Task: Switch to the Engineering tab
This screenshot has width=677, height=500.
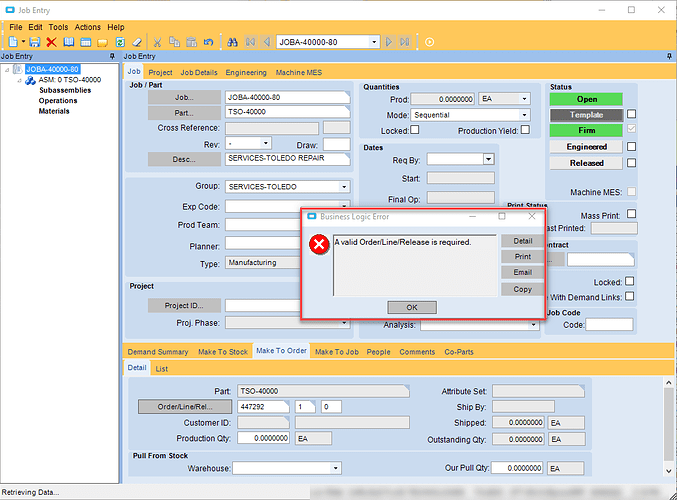Action: click(x=246, y=73)
